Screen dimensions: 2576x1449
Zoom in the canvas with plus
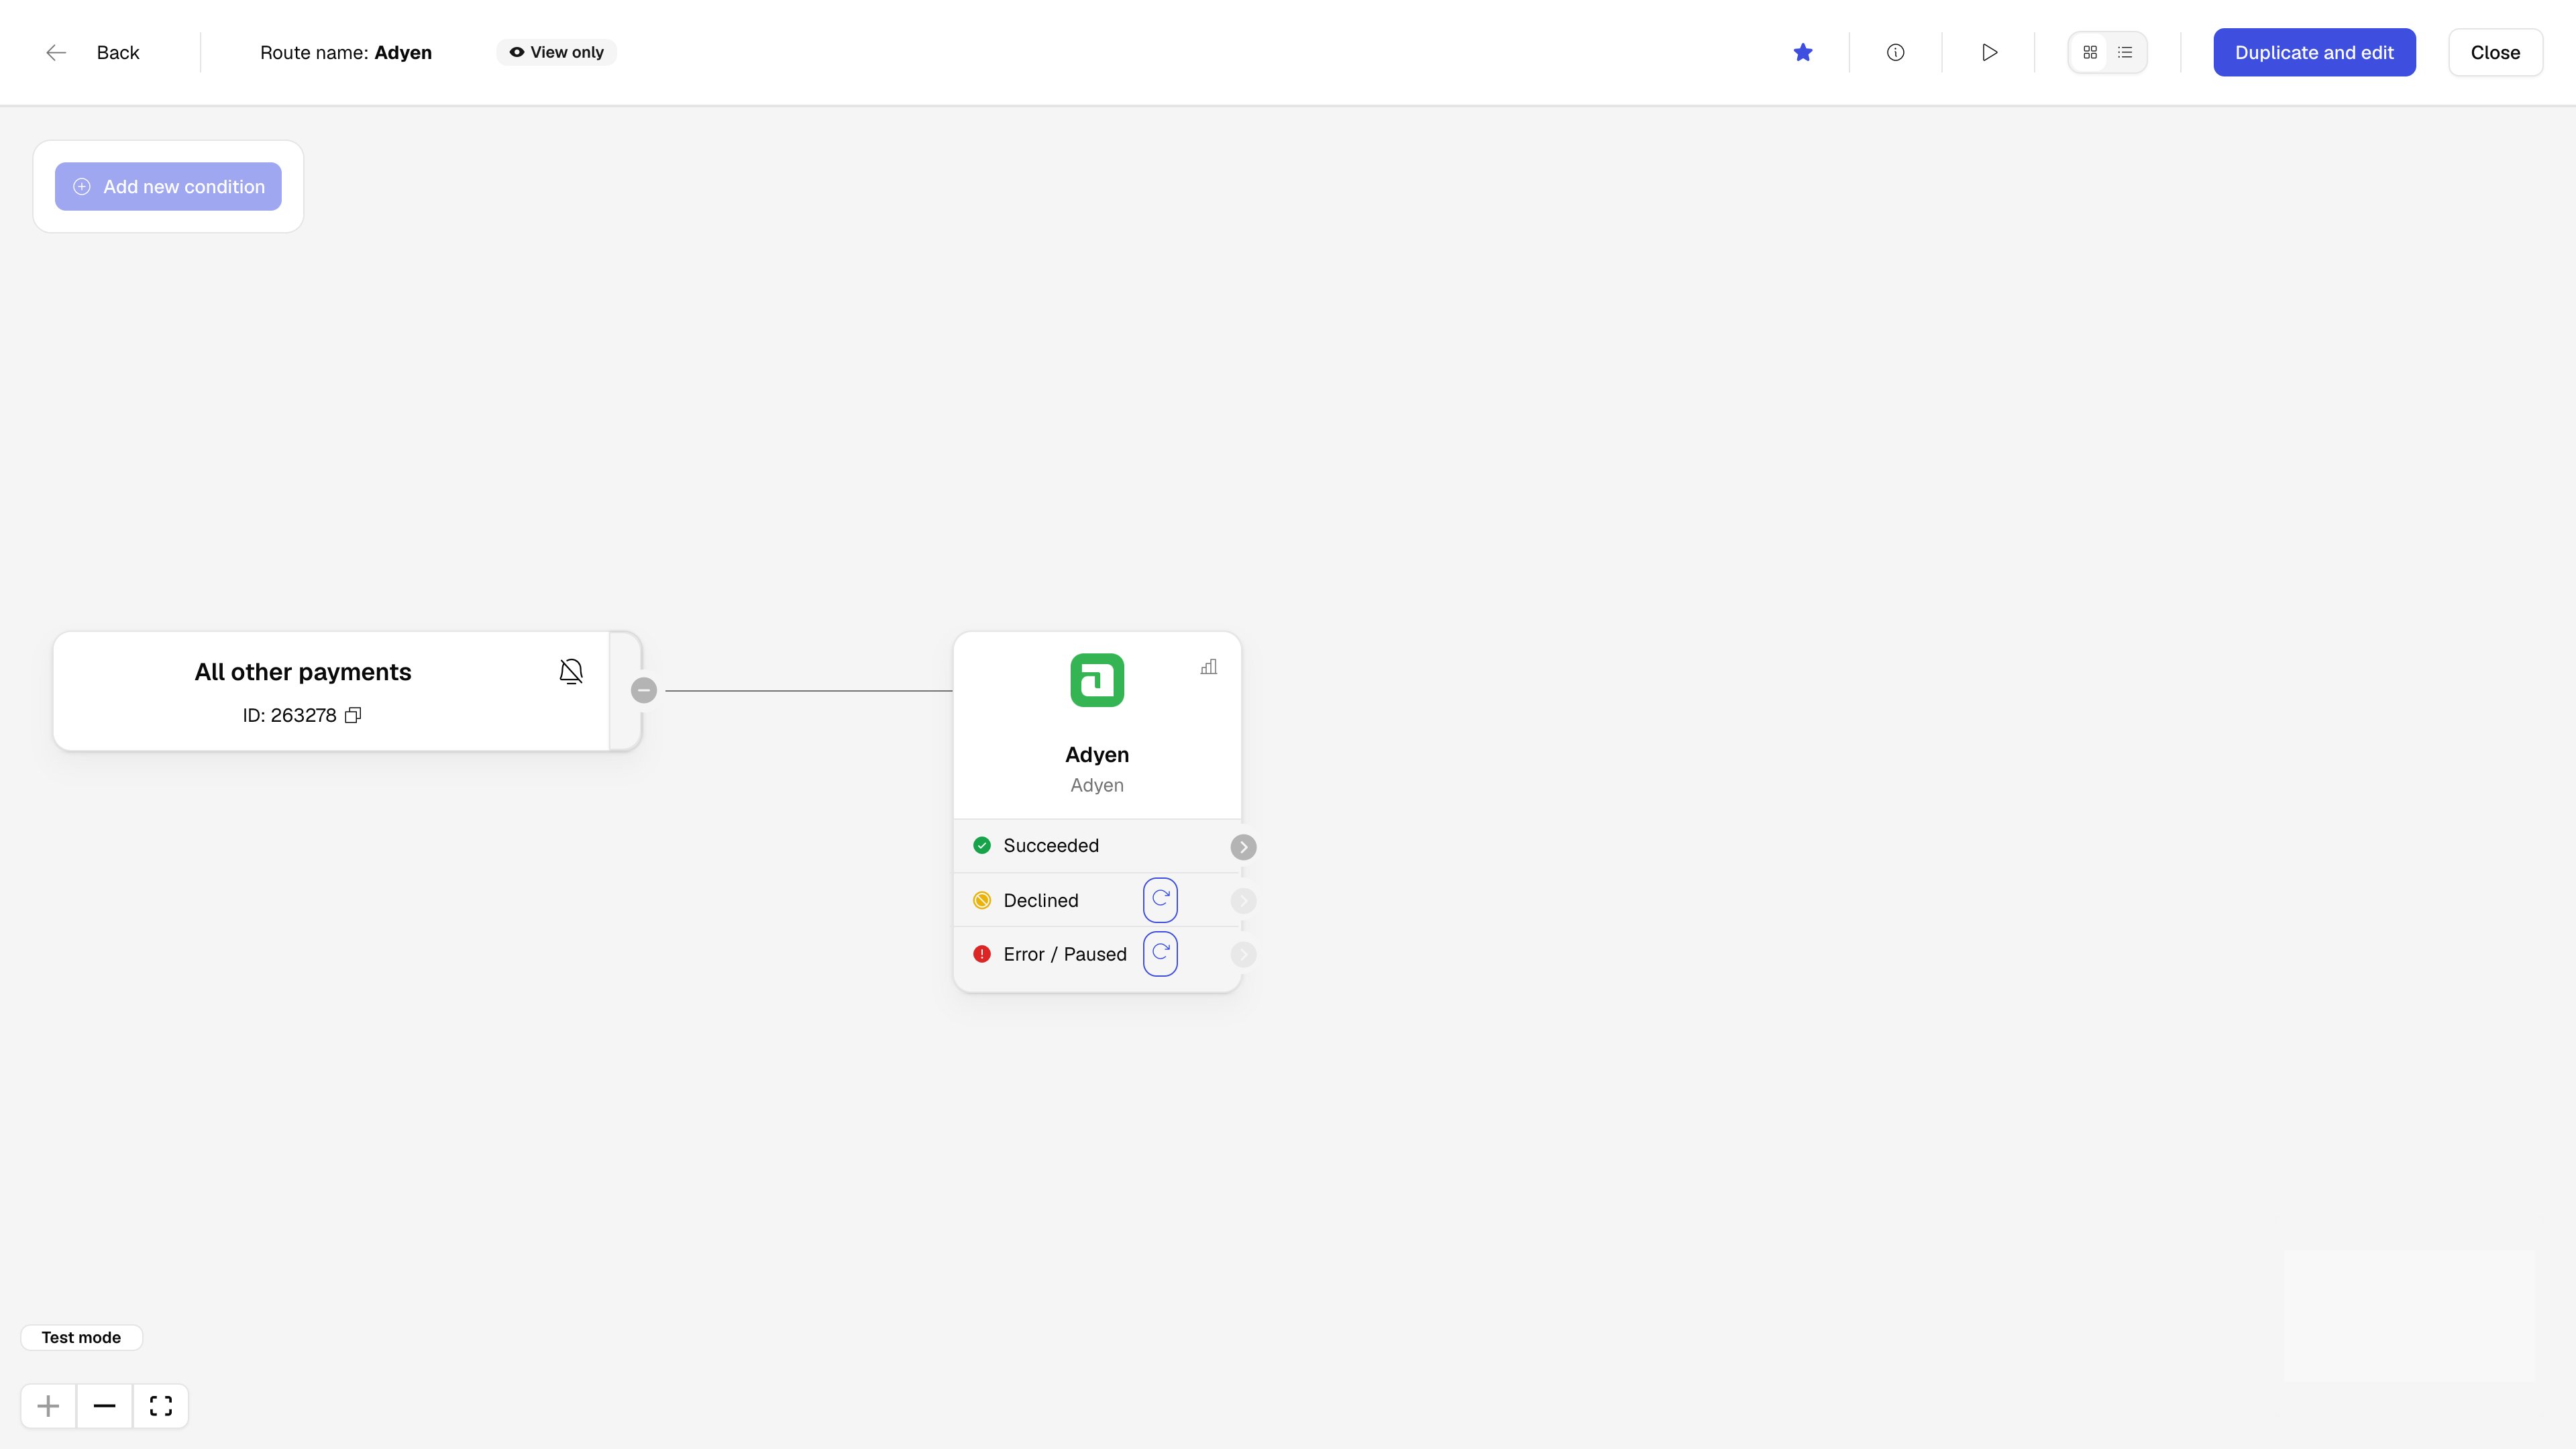click(x=48, y=1406)
